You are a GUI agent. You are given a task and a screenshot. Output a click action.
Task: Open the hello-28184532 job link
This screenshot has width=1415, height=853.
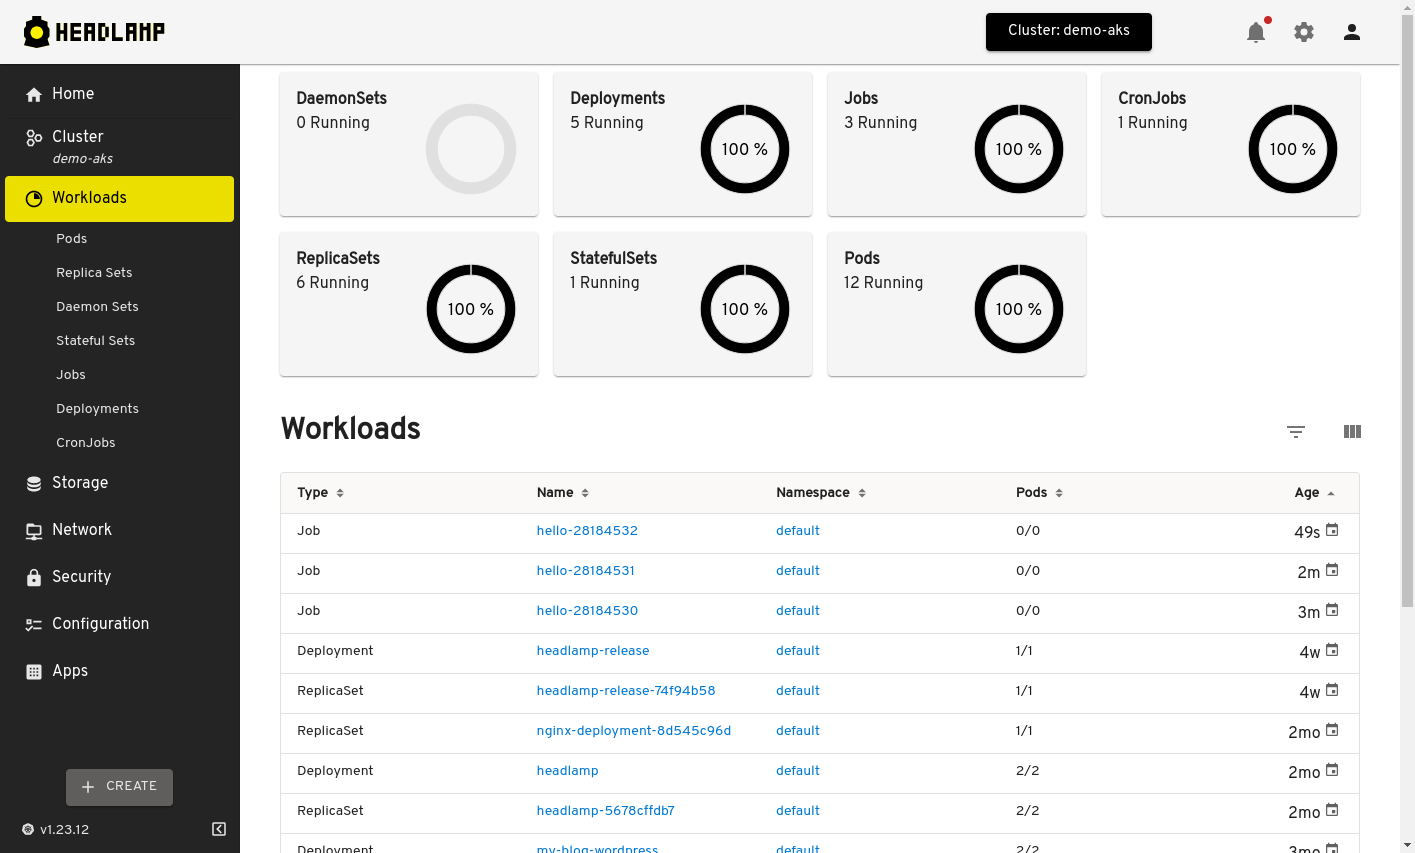pos(587,530)
